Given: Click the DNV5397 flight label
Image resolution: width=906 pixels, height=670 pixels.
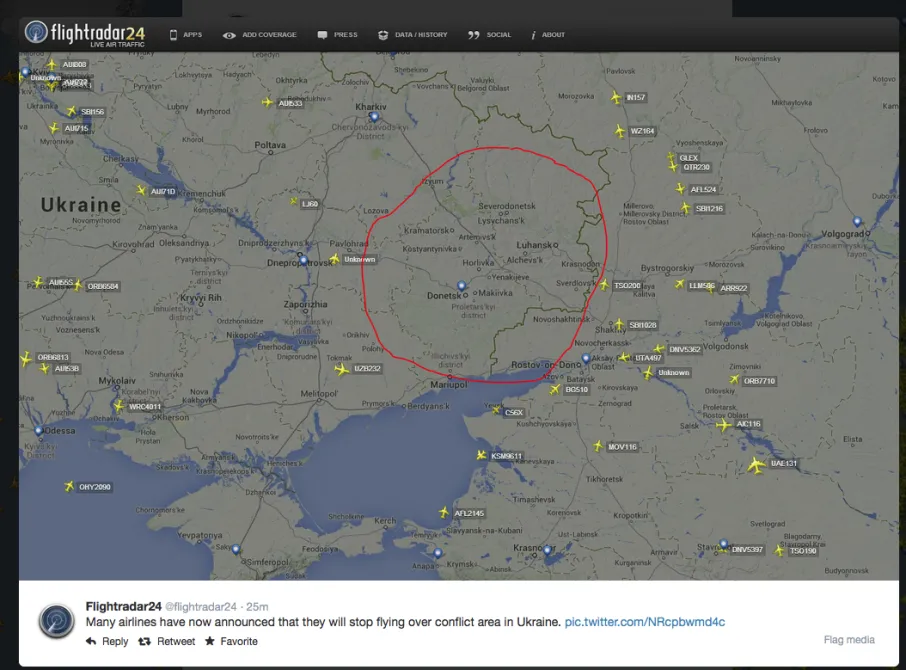Looking at the screenshot, I should [x=747, y=549].
